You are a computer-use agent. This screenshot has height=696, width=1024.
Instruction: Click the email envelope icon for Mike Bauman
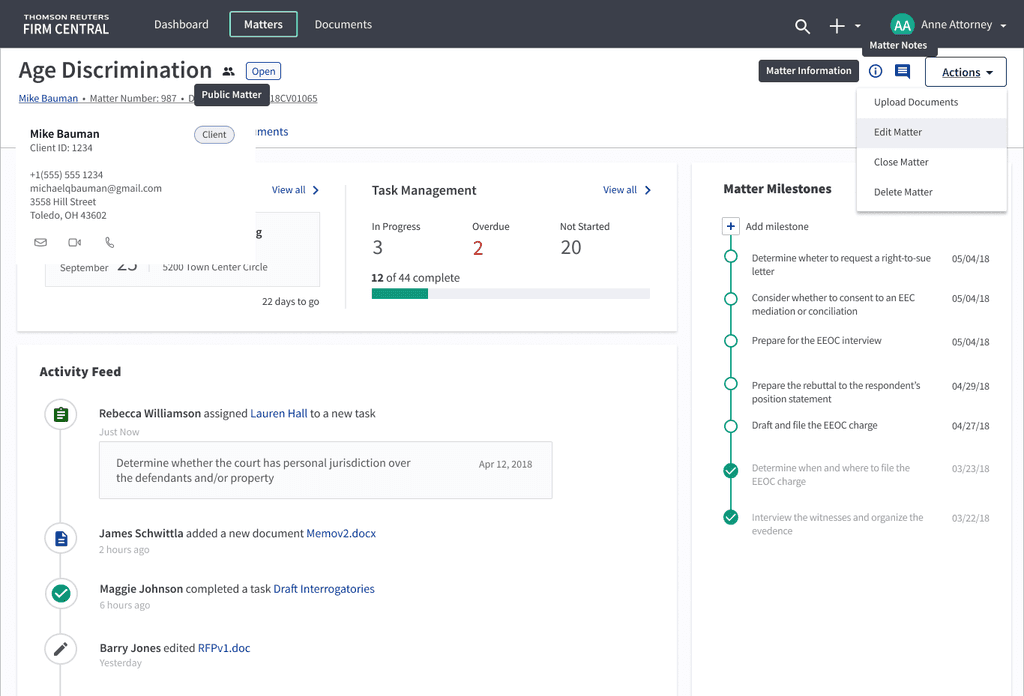click(x=40, y=242)
